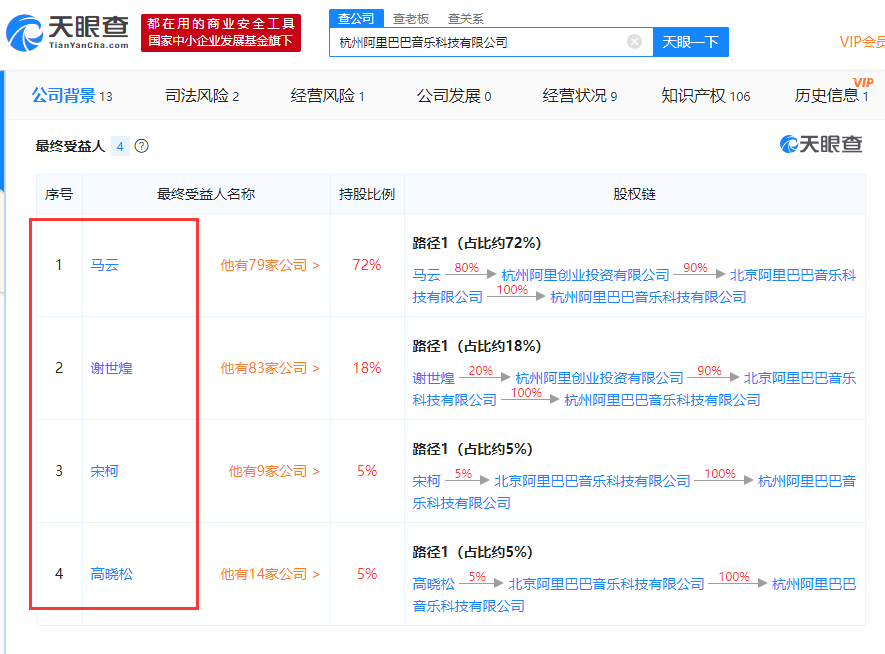Click the 股权链 column header
The width and height of the screenshot is (885, 654).
click(x=634, y=194)
